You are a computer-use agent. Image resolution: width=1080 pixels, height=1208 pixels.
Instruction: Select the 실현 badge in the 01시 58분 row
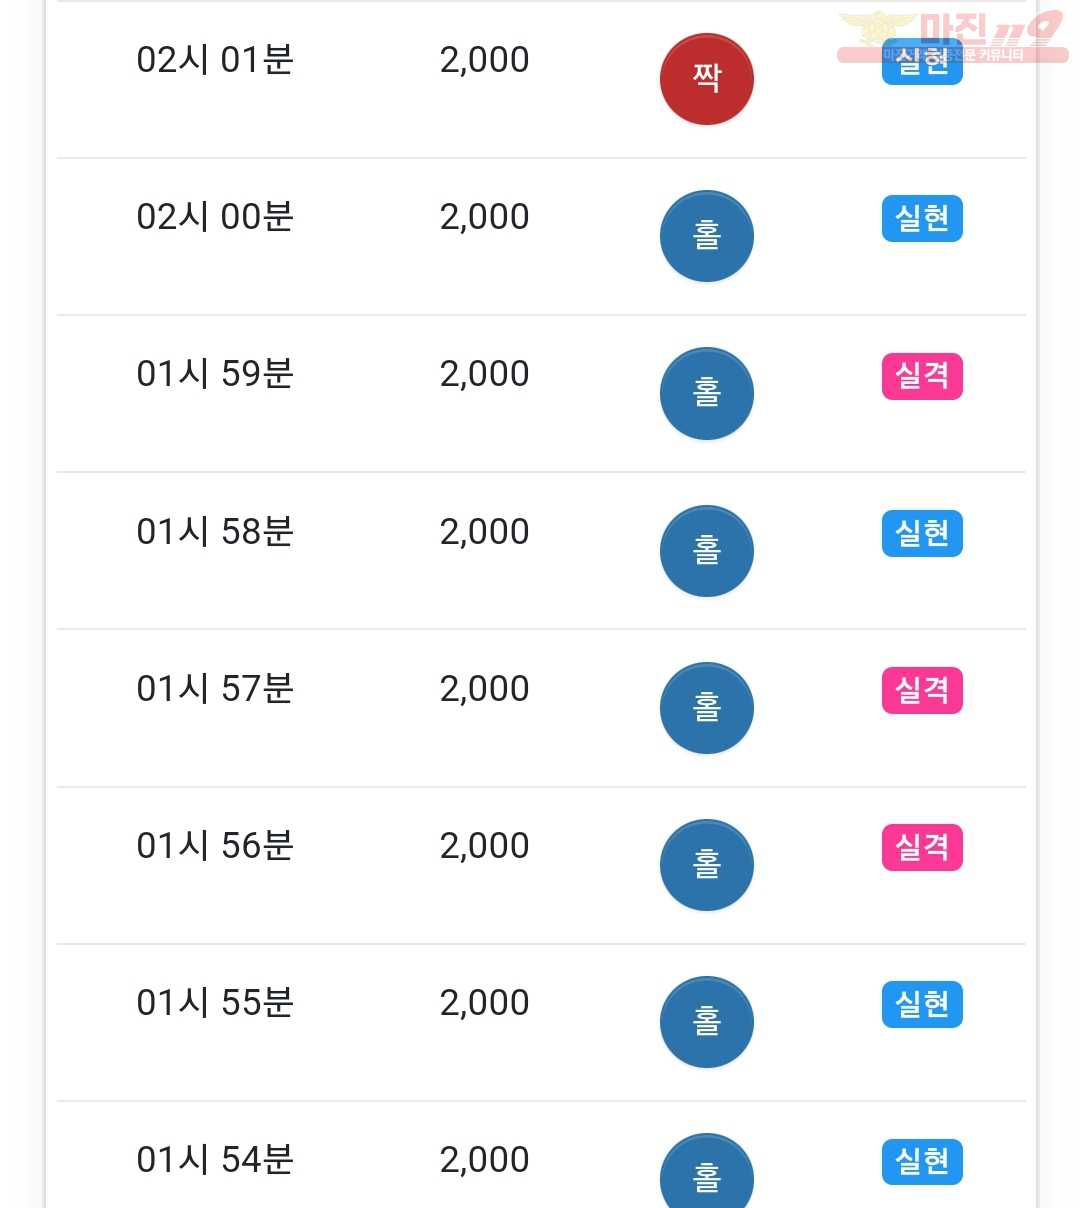922,533
